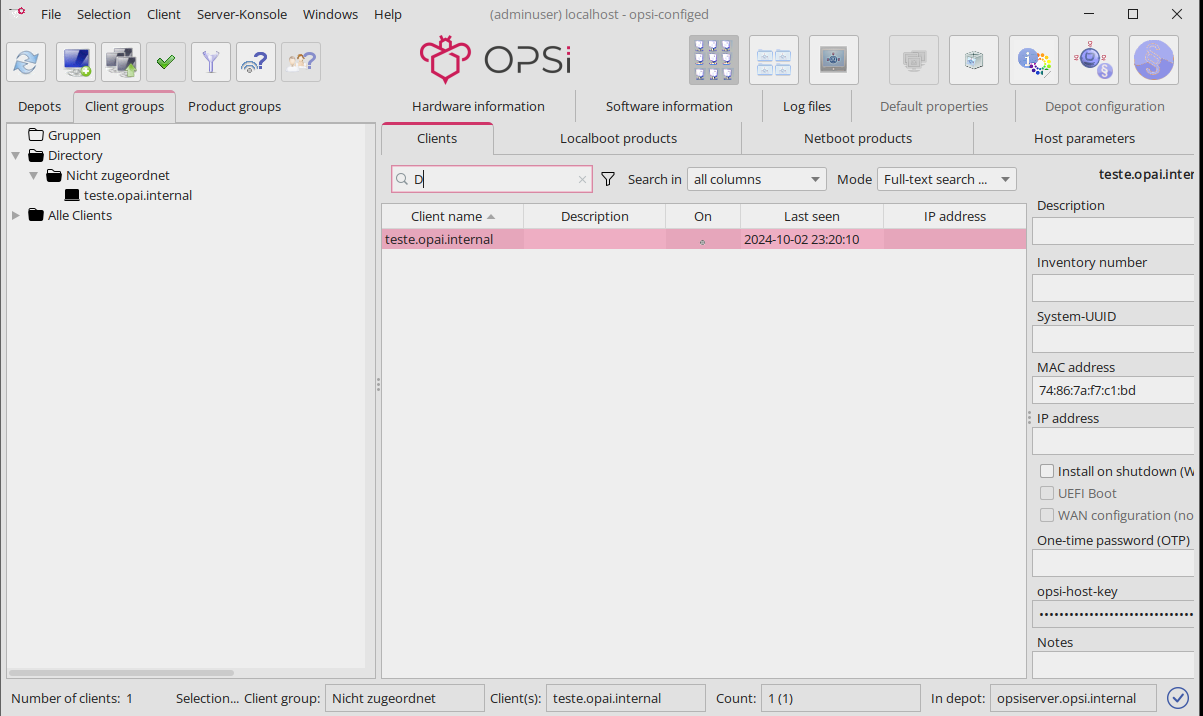Click the client connectivity check icon
1203x716 pixels.
(256, 62)
